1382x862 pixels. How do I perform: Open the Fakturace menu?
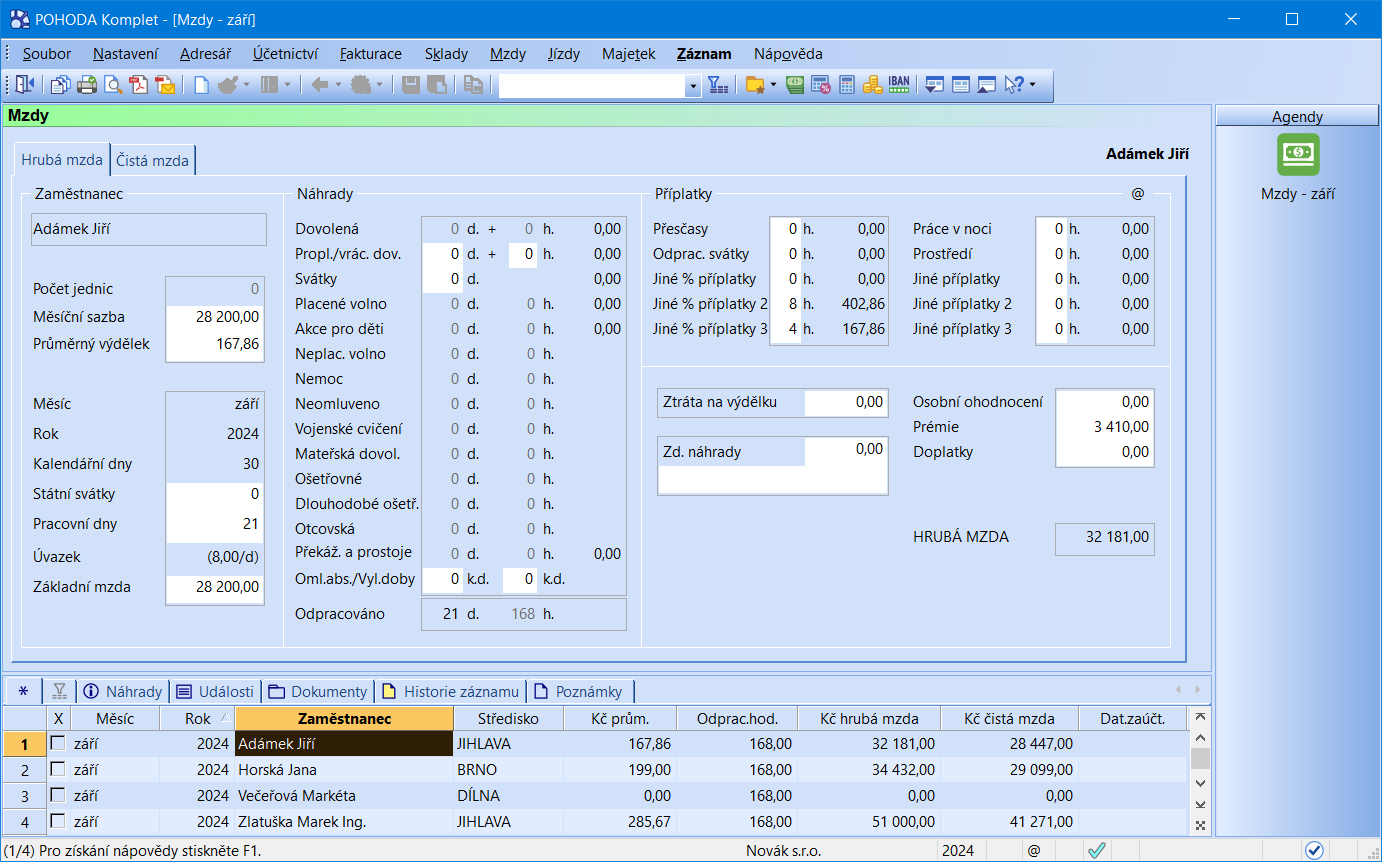coord(371,54)
